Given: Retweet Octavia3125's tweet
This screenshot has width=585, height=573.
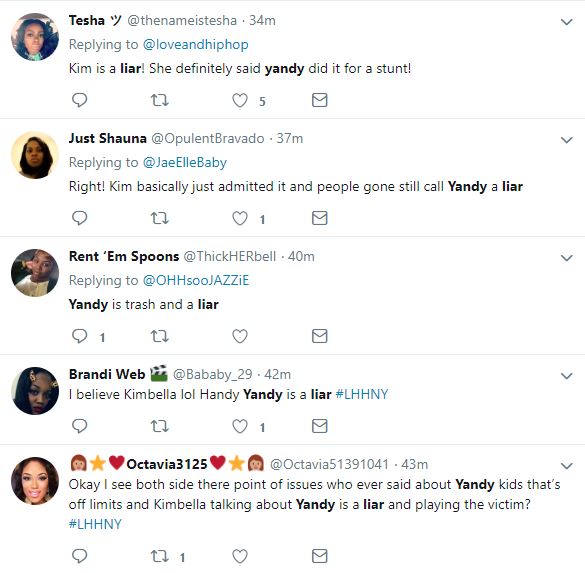Looking at the screenshot, I should pyautogui.click(x=160, y=556).
